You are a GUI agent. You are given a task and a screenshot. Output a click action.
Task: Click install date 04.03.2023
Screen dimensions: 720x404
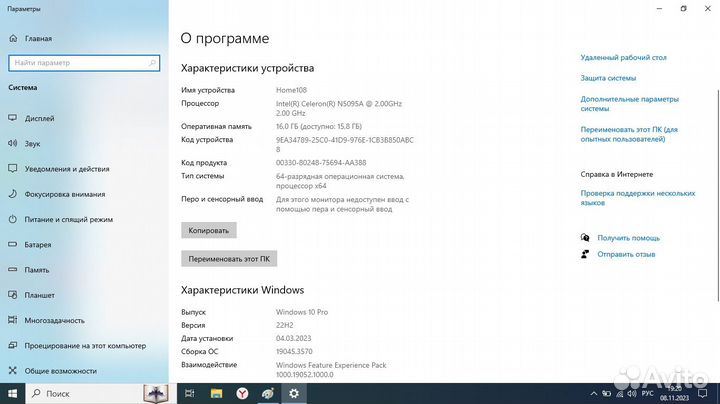point(293,338)
